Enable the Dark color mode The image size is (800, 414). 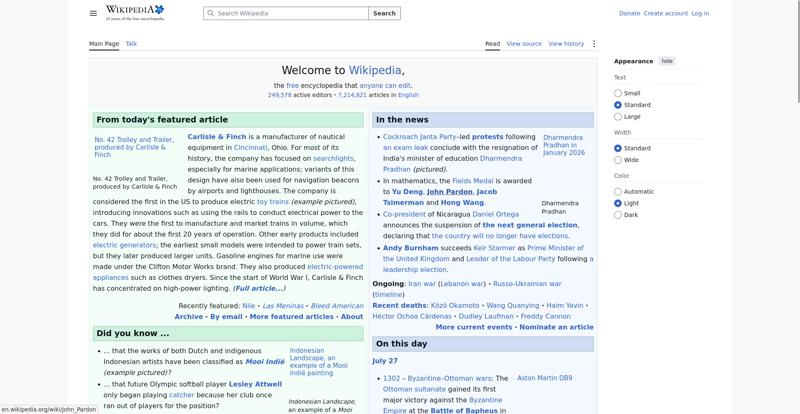click(618, 215)
